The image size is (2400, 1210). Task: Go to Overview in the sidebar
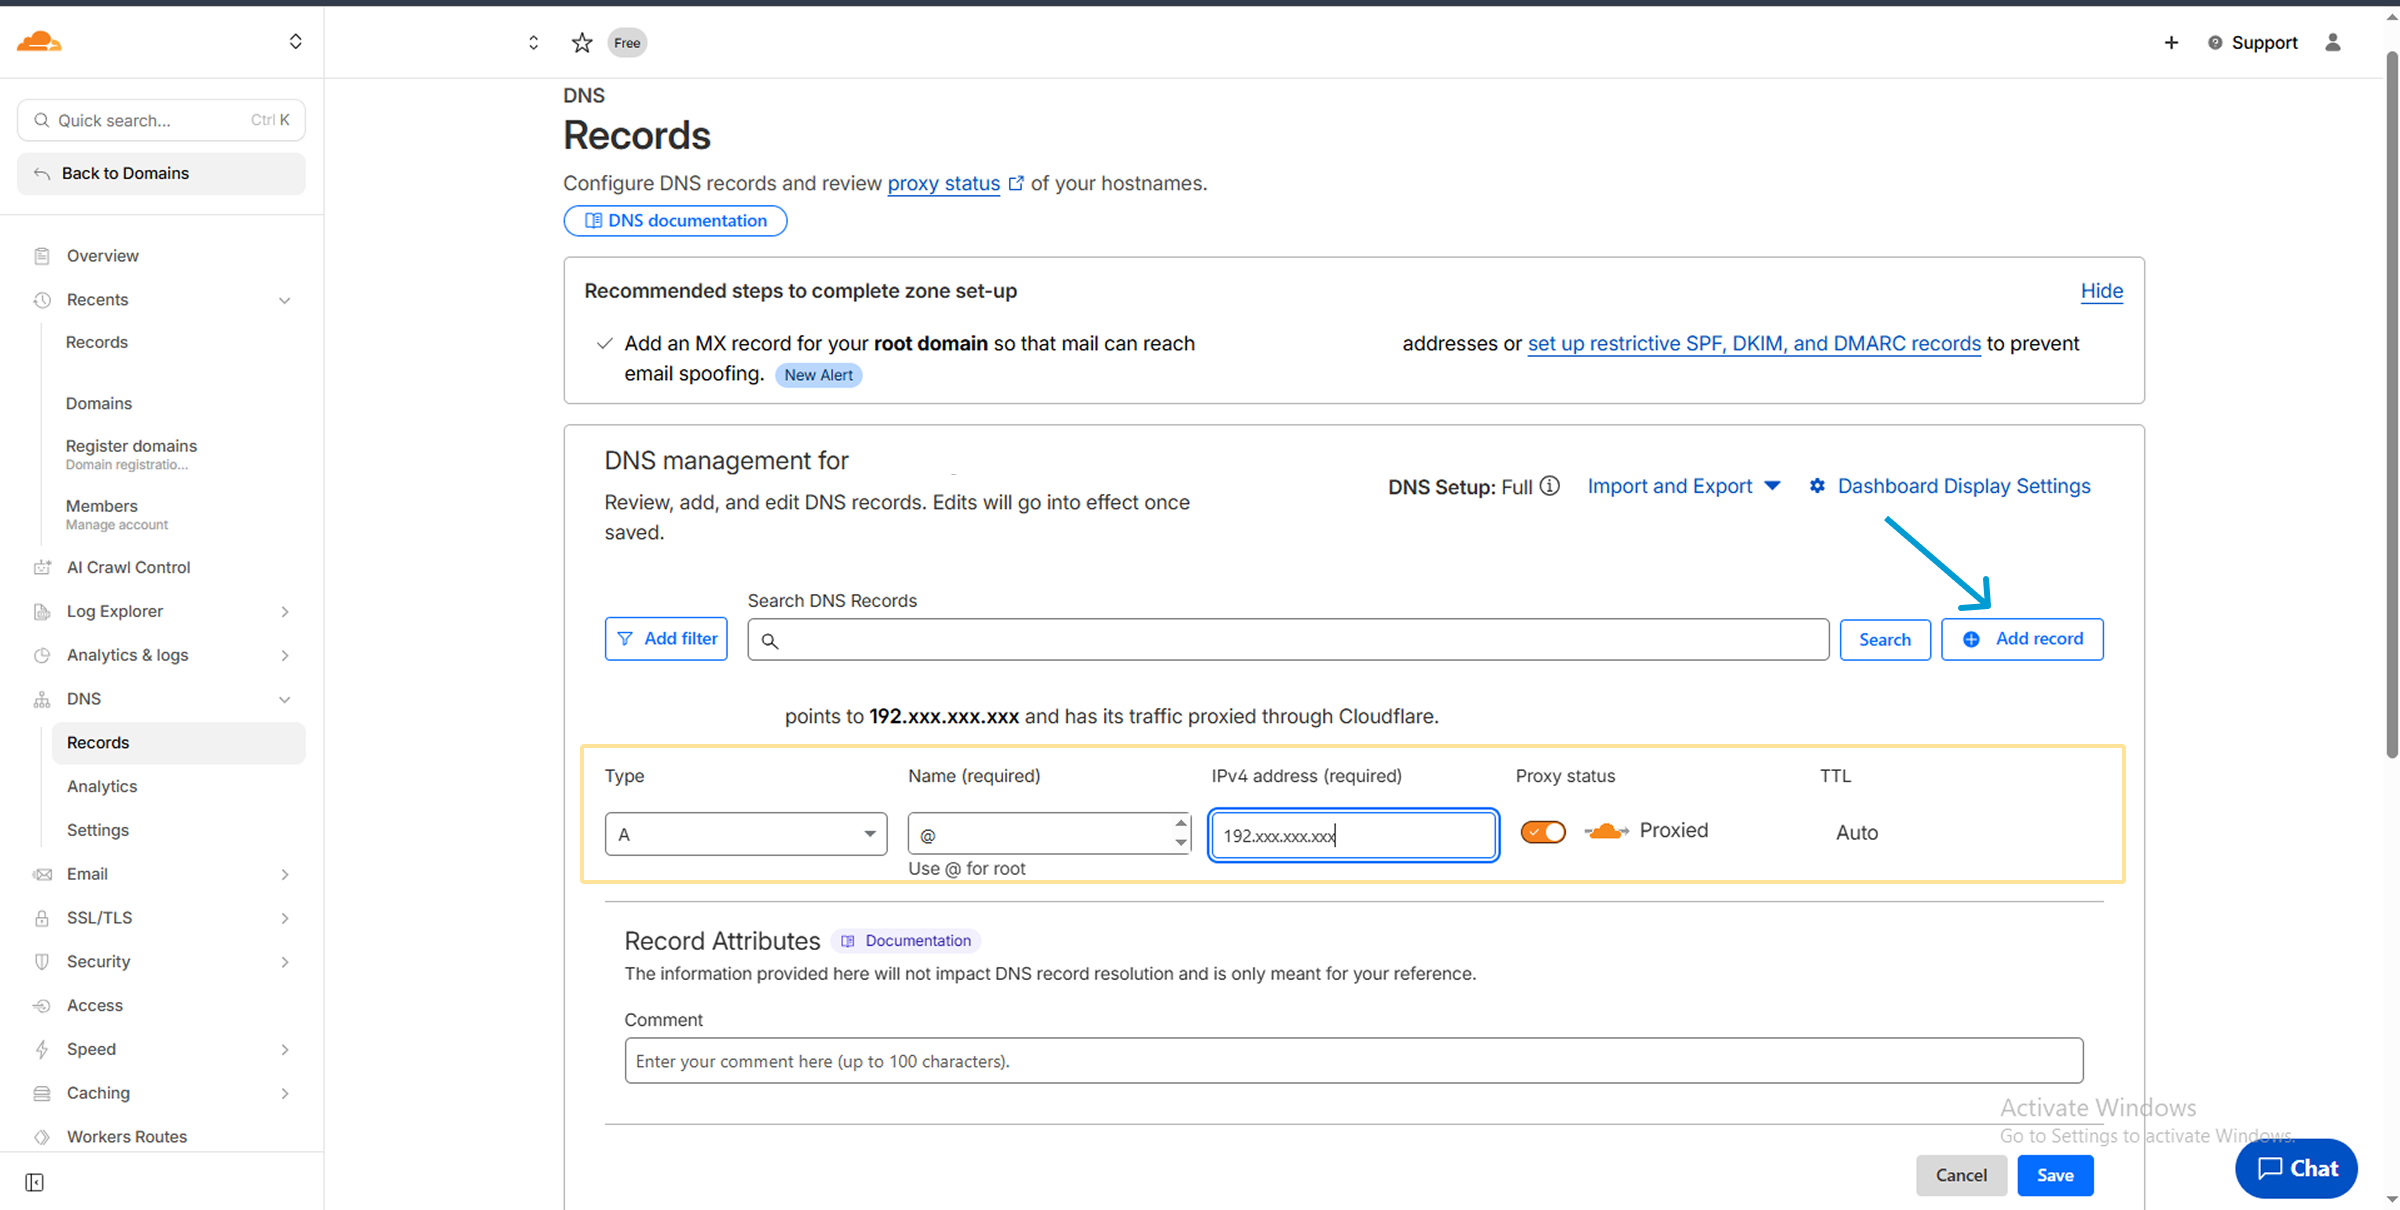click(x=102, y=256)
